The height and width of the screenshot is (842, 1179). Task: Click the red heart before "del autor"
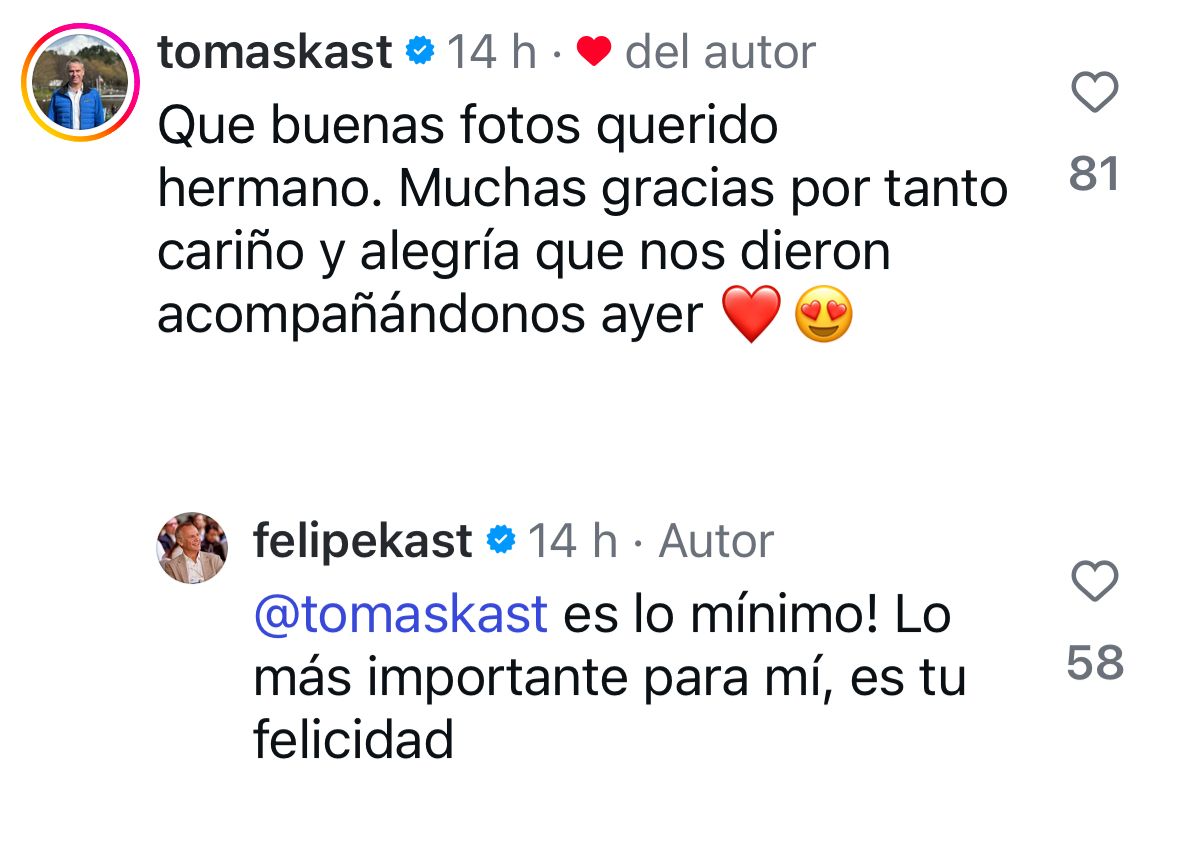pyautogui.click(x=594, y=52)
